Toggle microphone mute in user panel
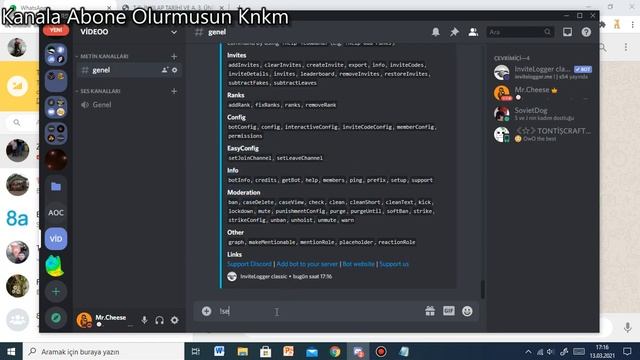 pyautogui.click(x=144, y=320)
